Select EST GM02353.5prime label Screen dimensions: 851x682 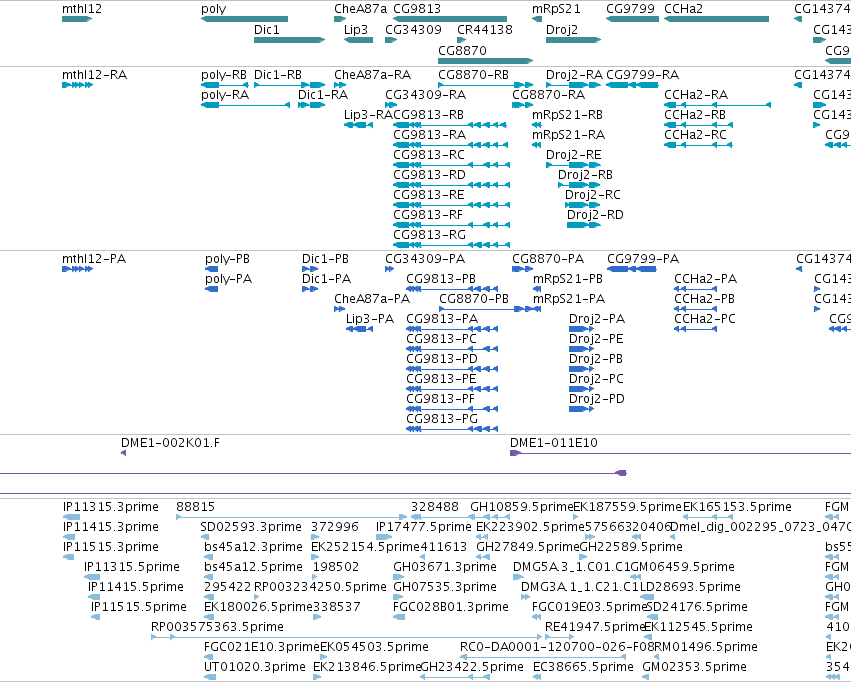694,666
